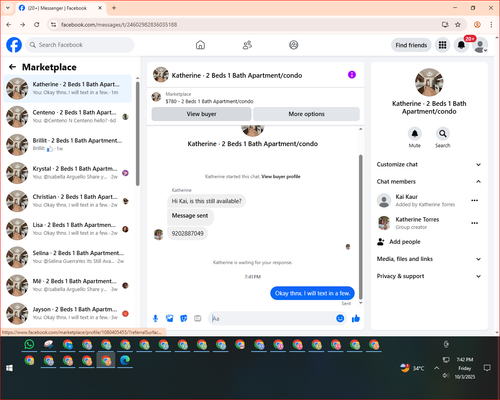Viewport: 500px width, 400px height.
Task: Choose a GIF icon in composer
Action: coord(198,318)
